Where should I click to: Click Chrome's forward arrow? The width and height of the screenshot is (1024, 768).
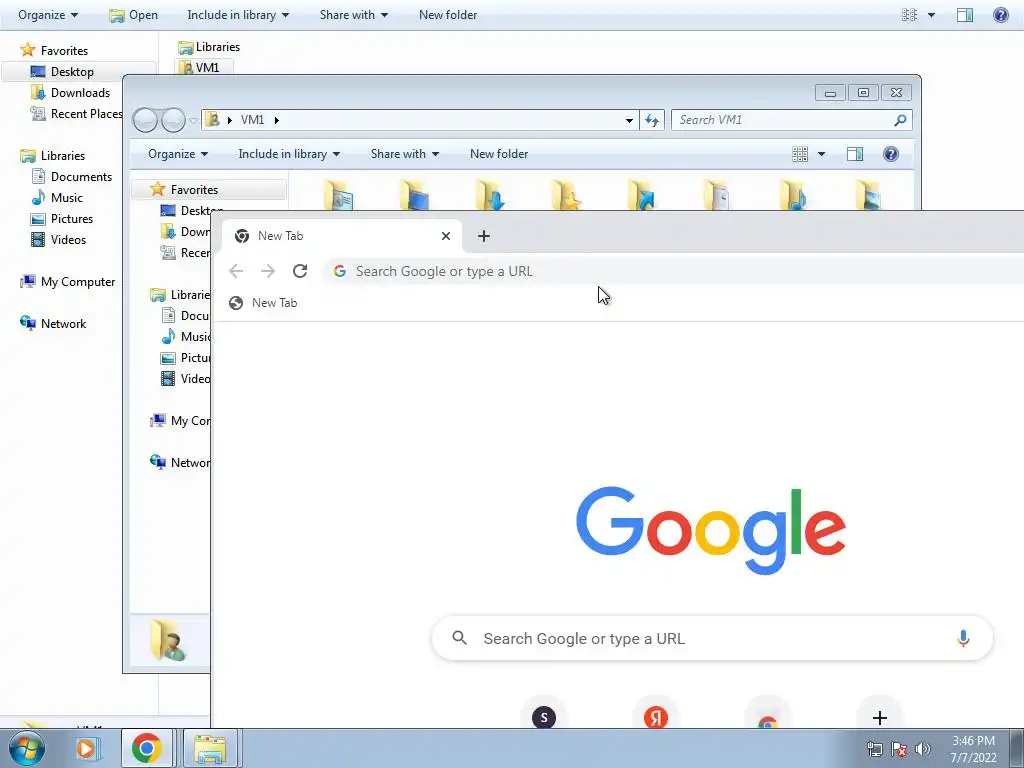(x=268, y=271)
